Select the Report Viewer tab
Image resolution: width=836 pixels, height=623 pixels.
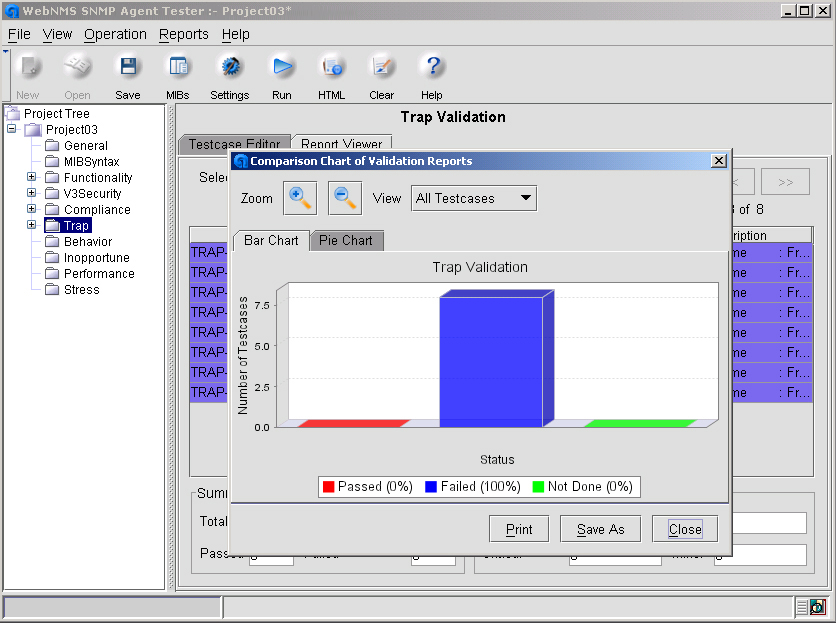[342, 144]
